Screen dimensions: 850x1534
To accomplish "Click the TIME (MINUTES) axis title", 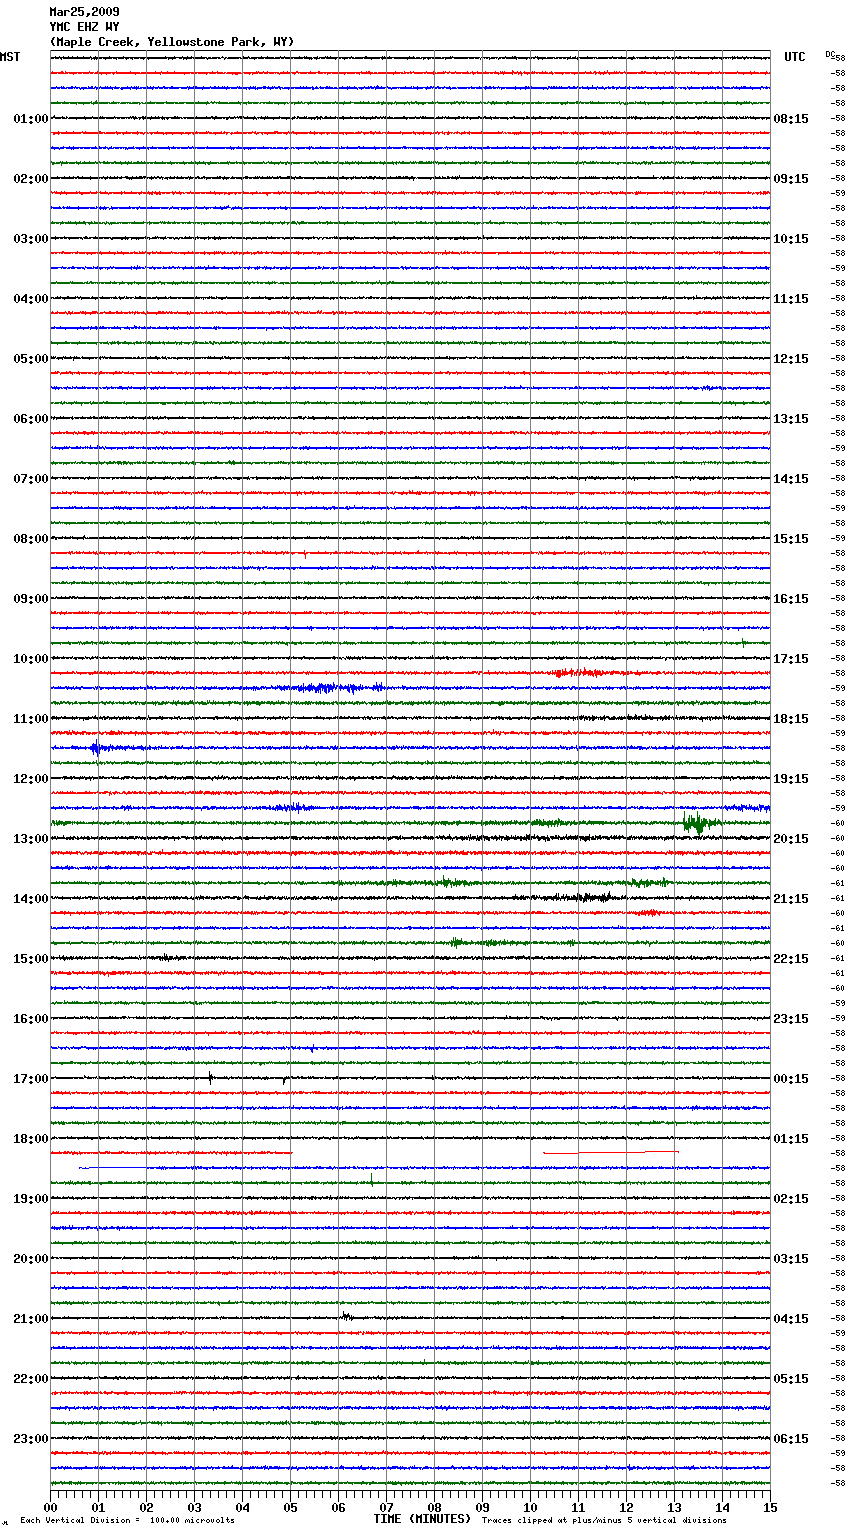I will pyautogui.click(x=422, y=1519).
